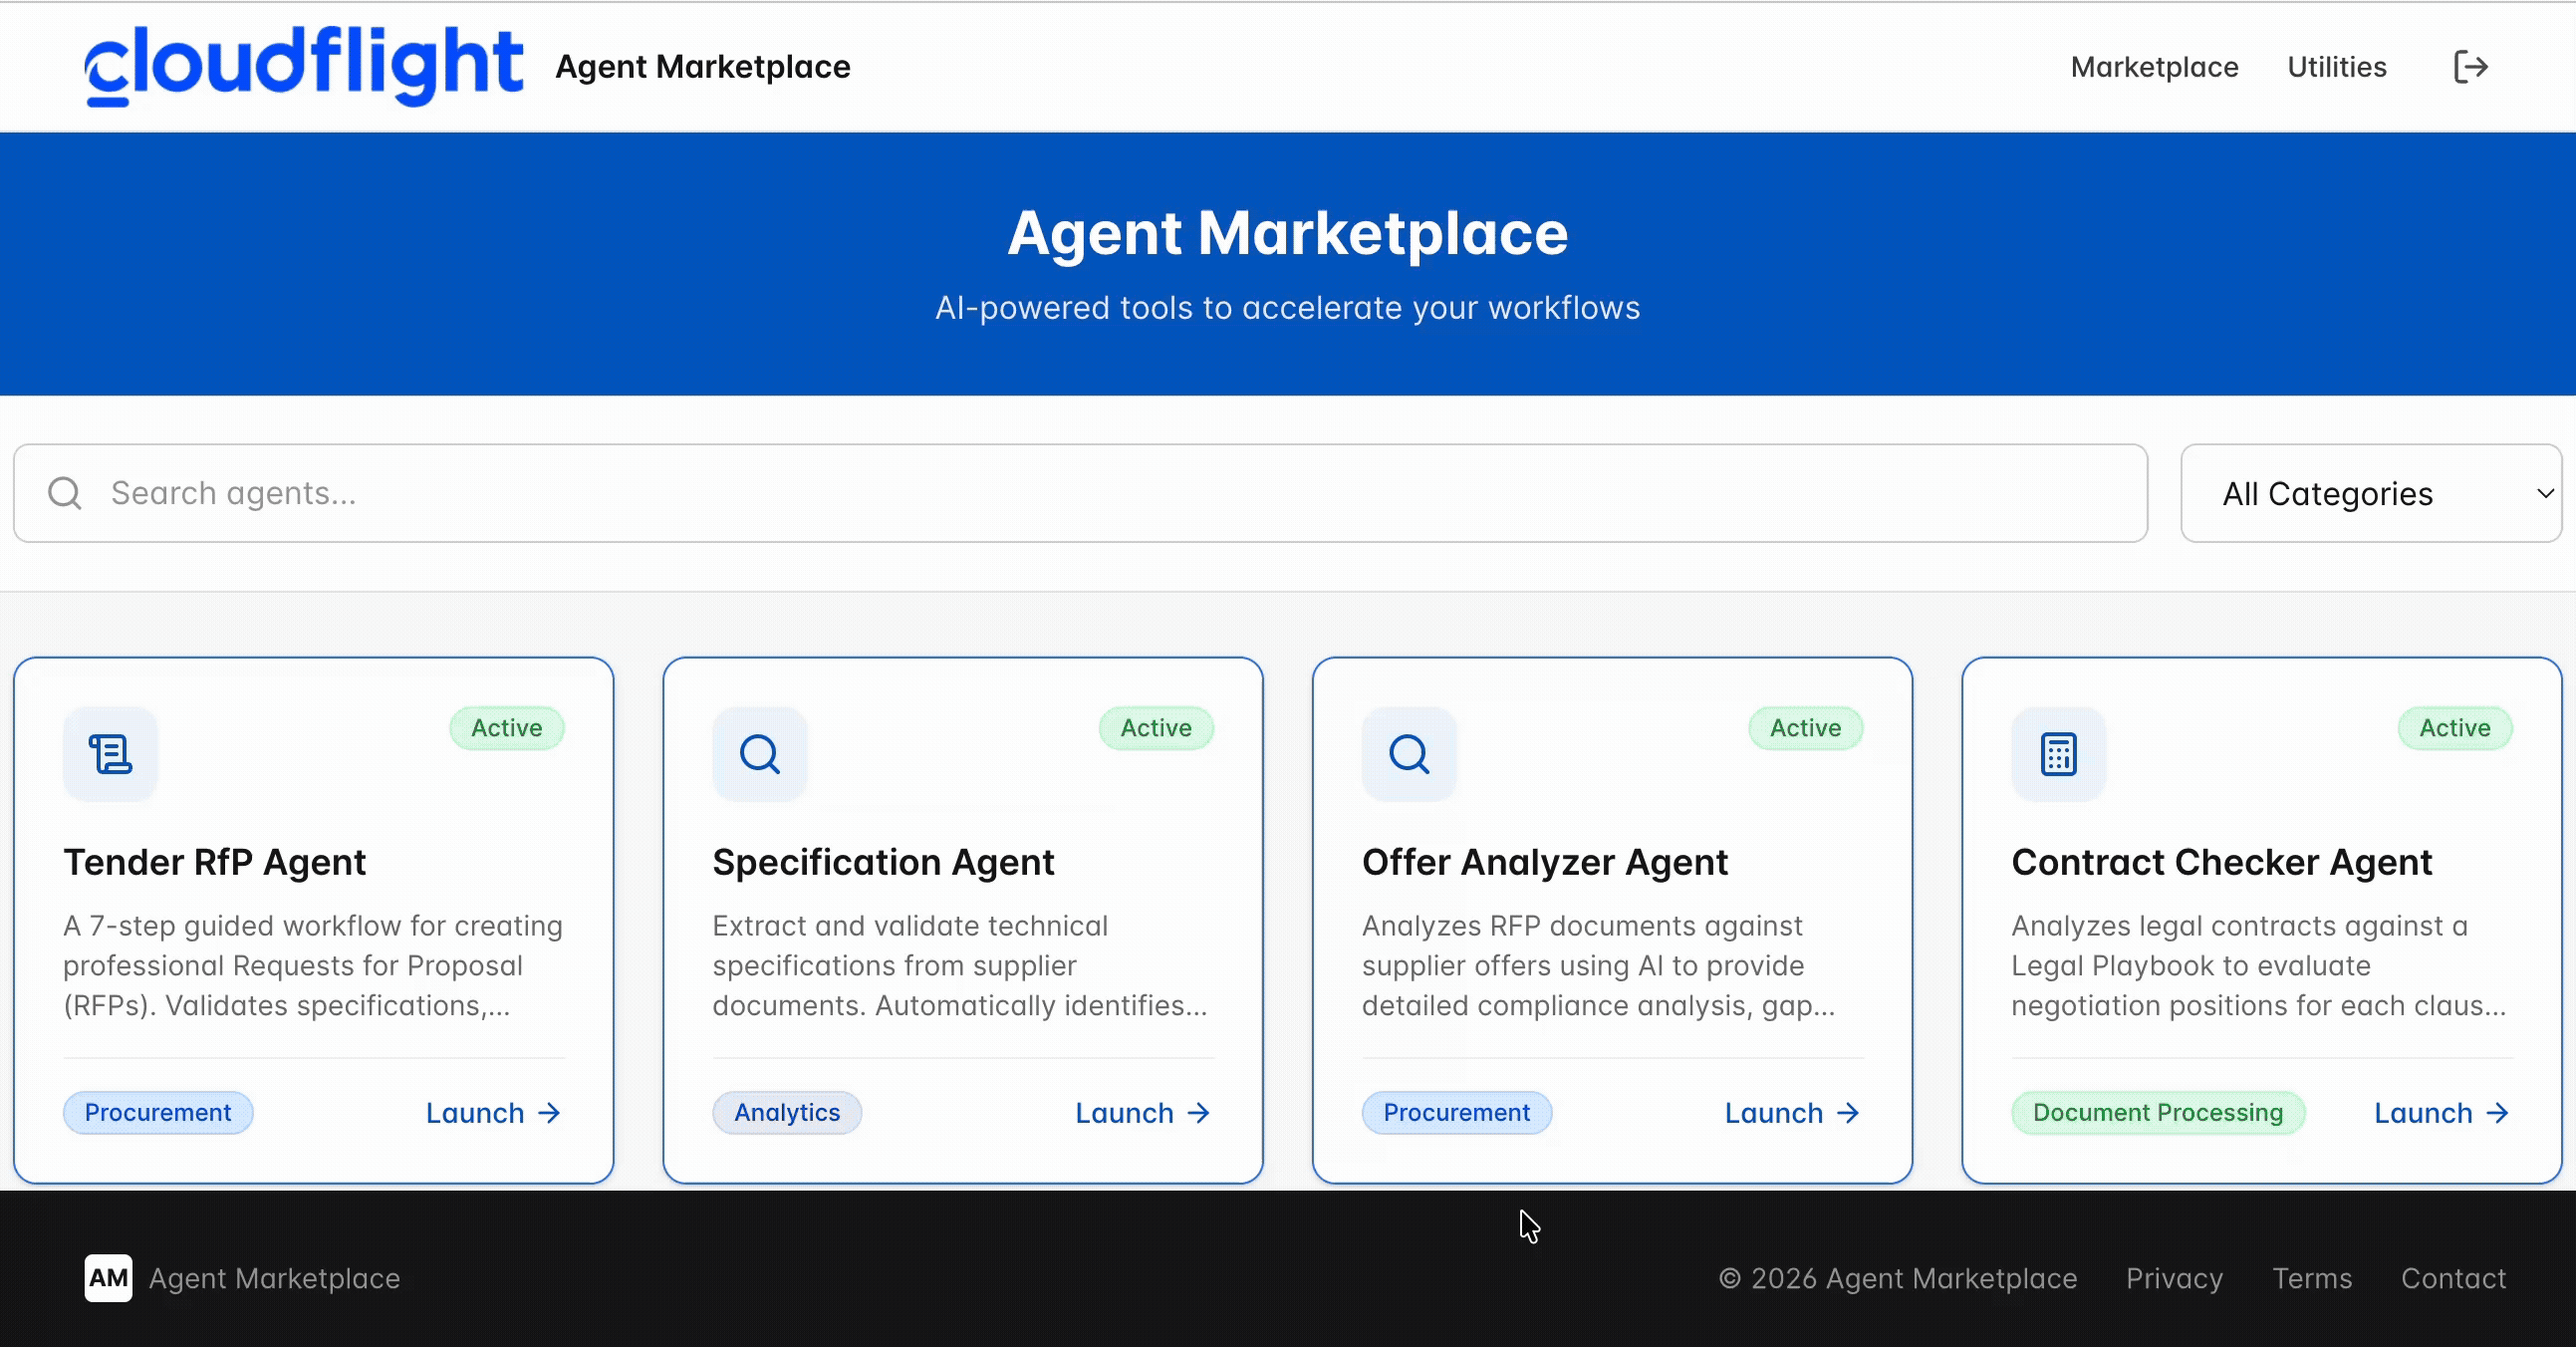Click the cloudflight logo
The image size is (2576, 1347).
click(x=303, y=66)
